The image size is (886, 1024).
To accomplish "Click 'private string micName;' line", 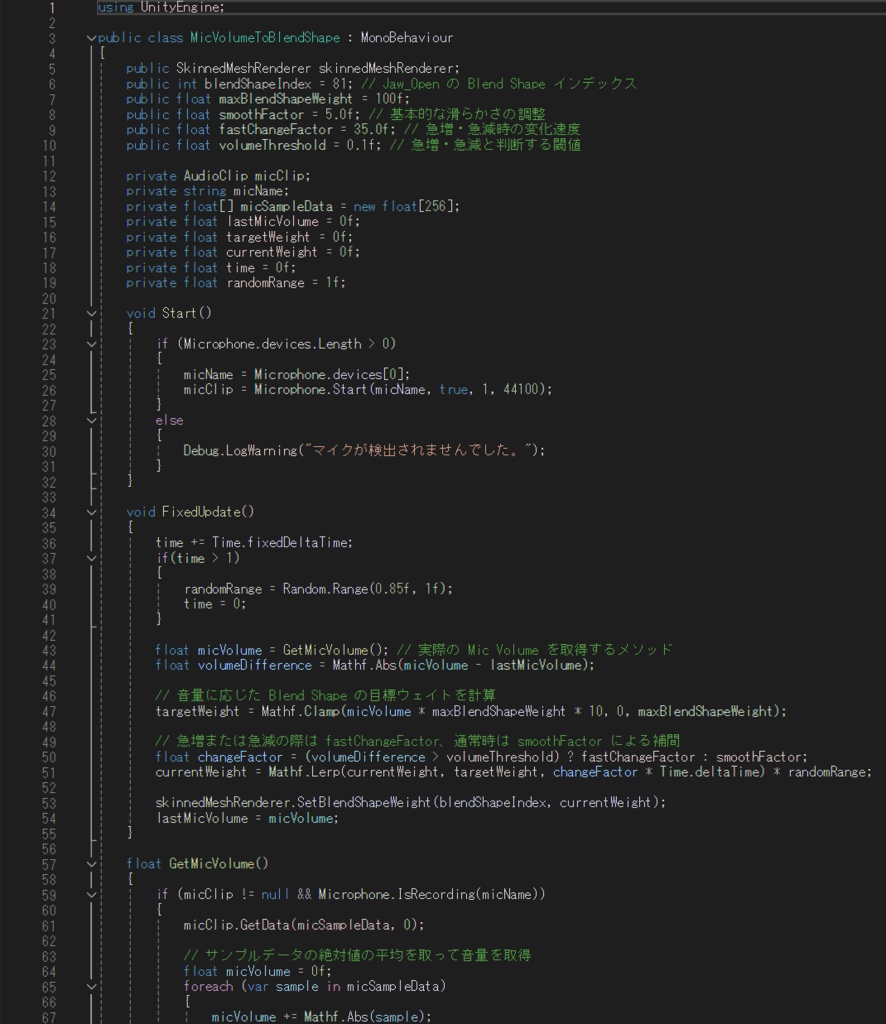I will point(208,191).
